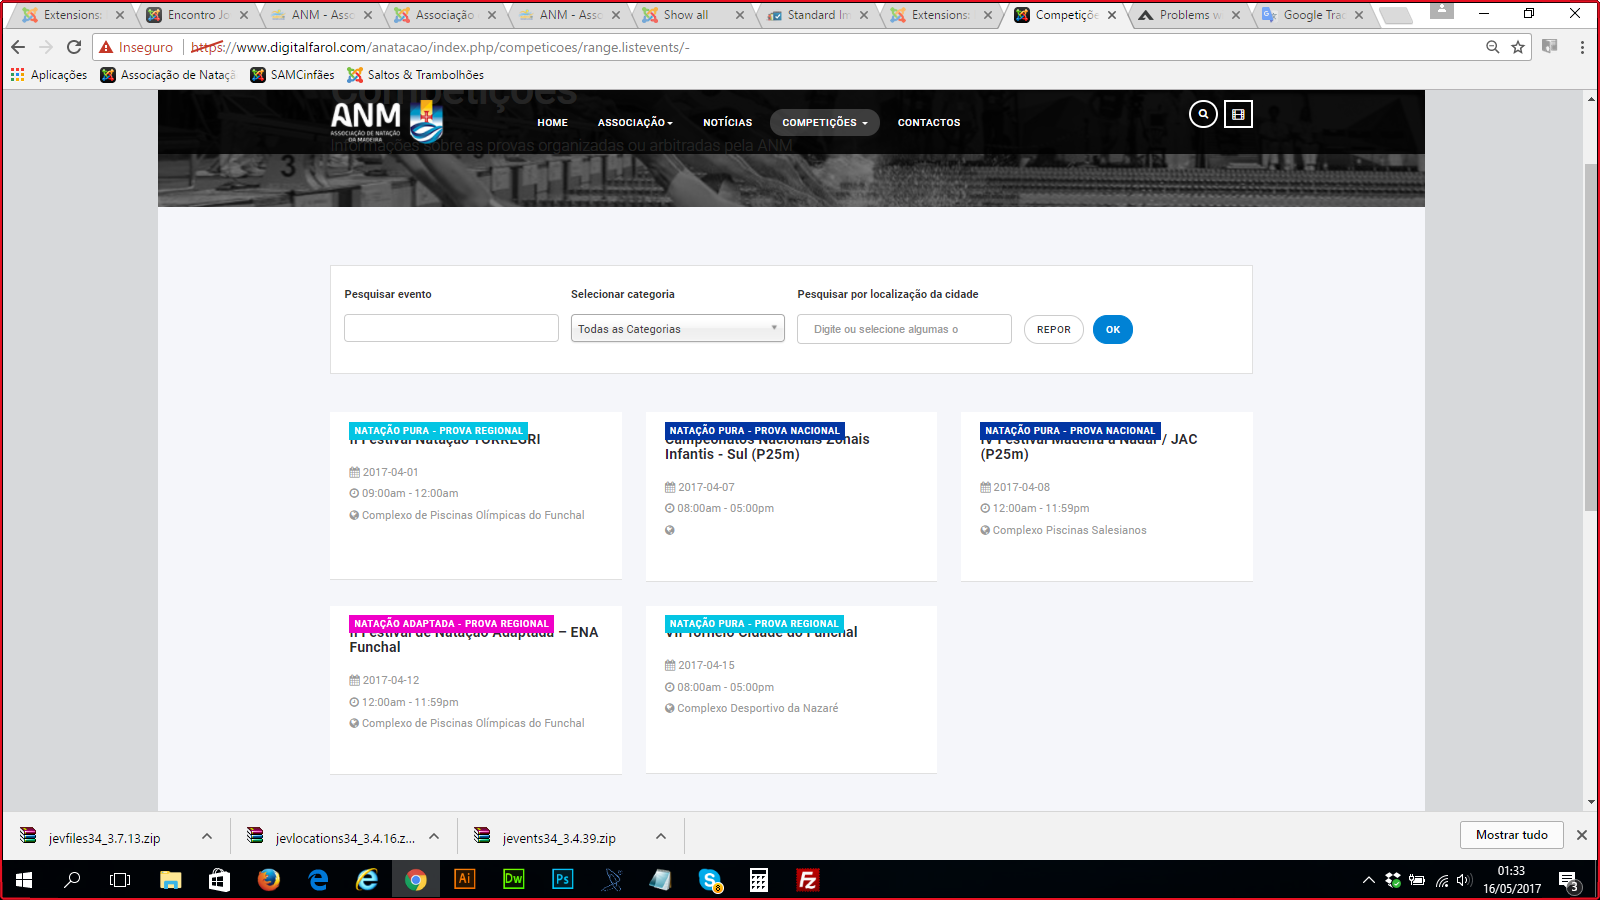The height and width of the screenshot is (900, 1600).
Task: Switch to the Show all tab
Action: (692, 15)
